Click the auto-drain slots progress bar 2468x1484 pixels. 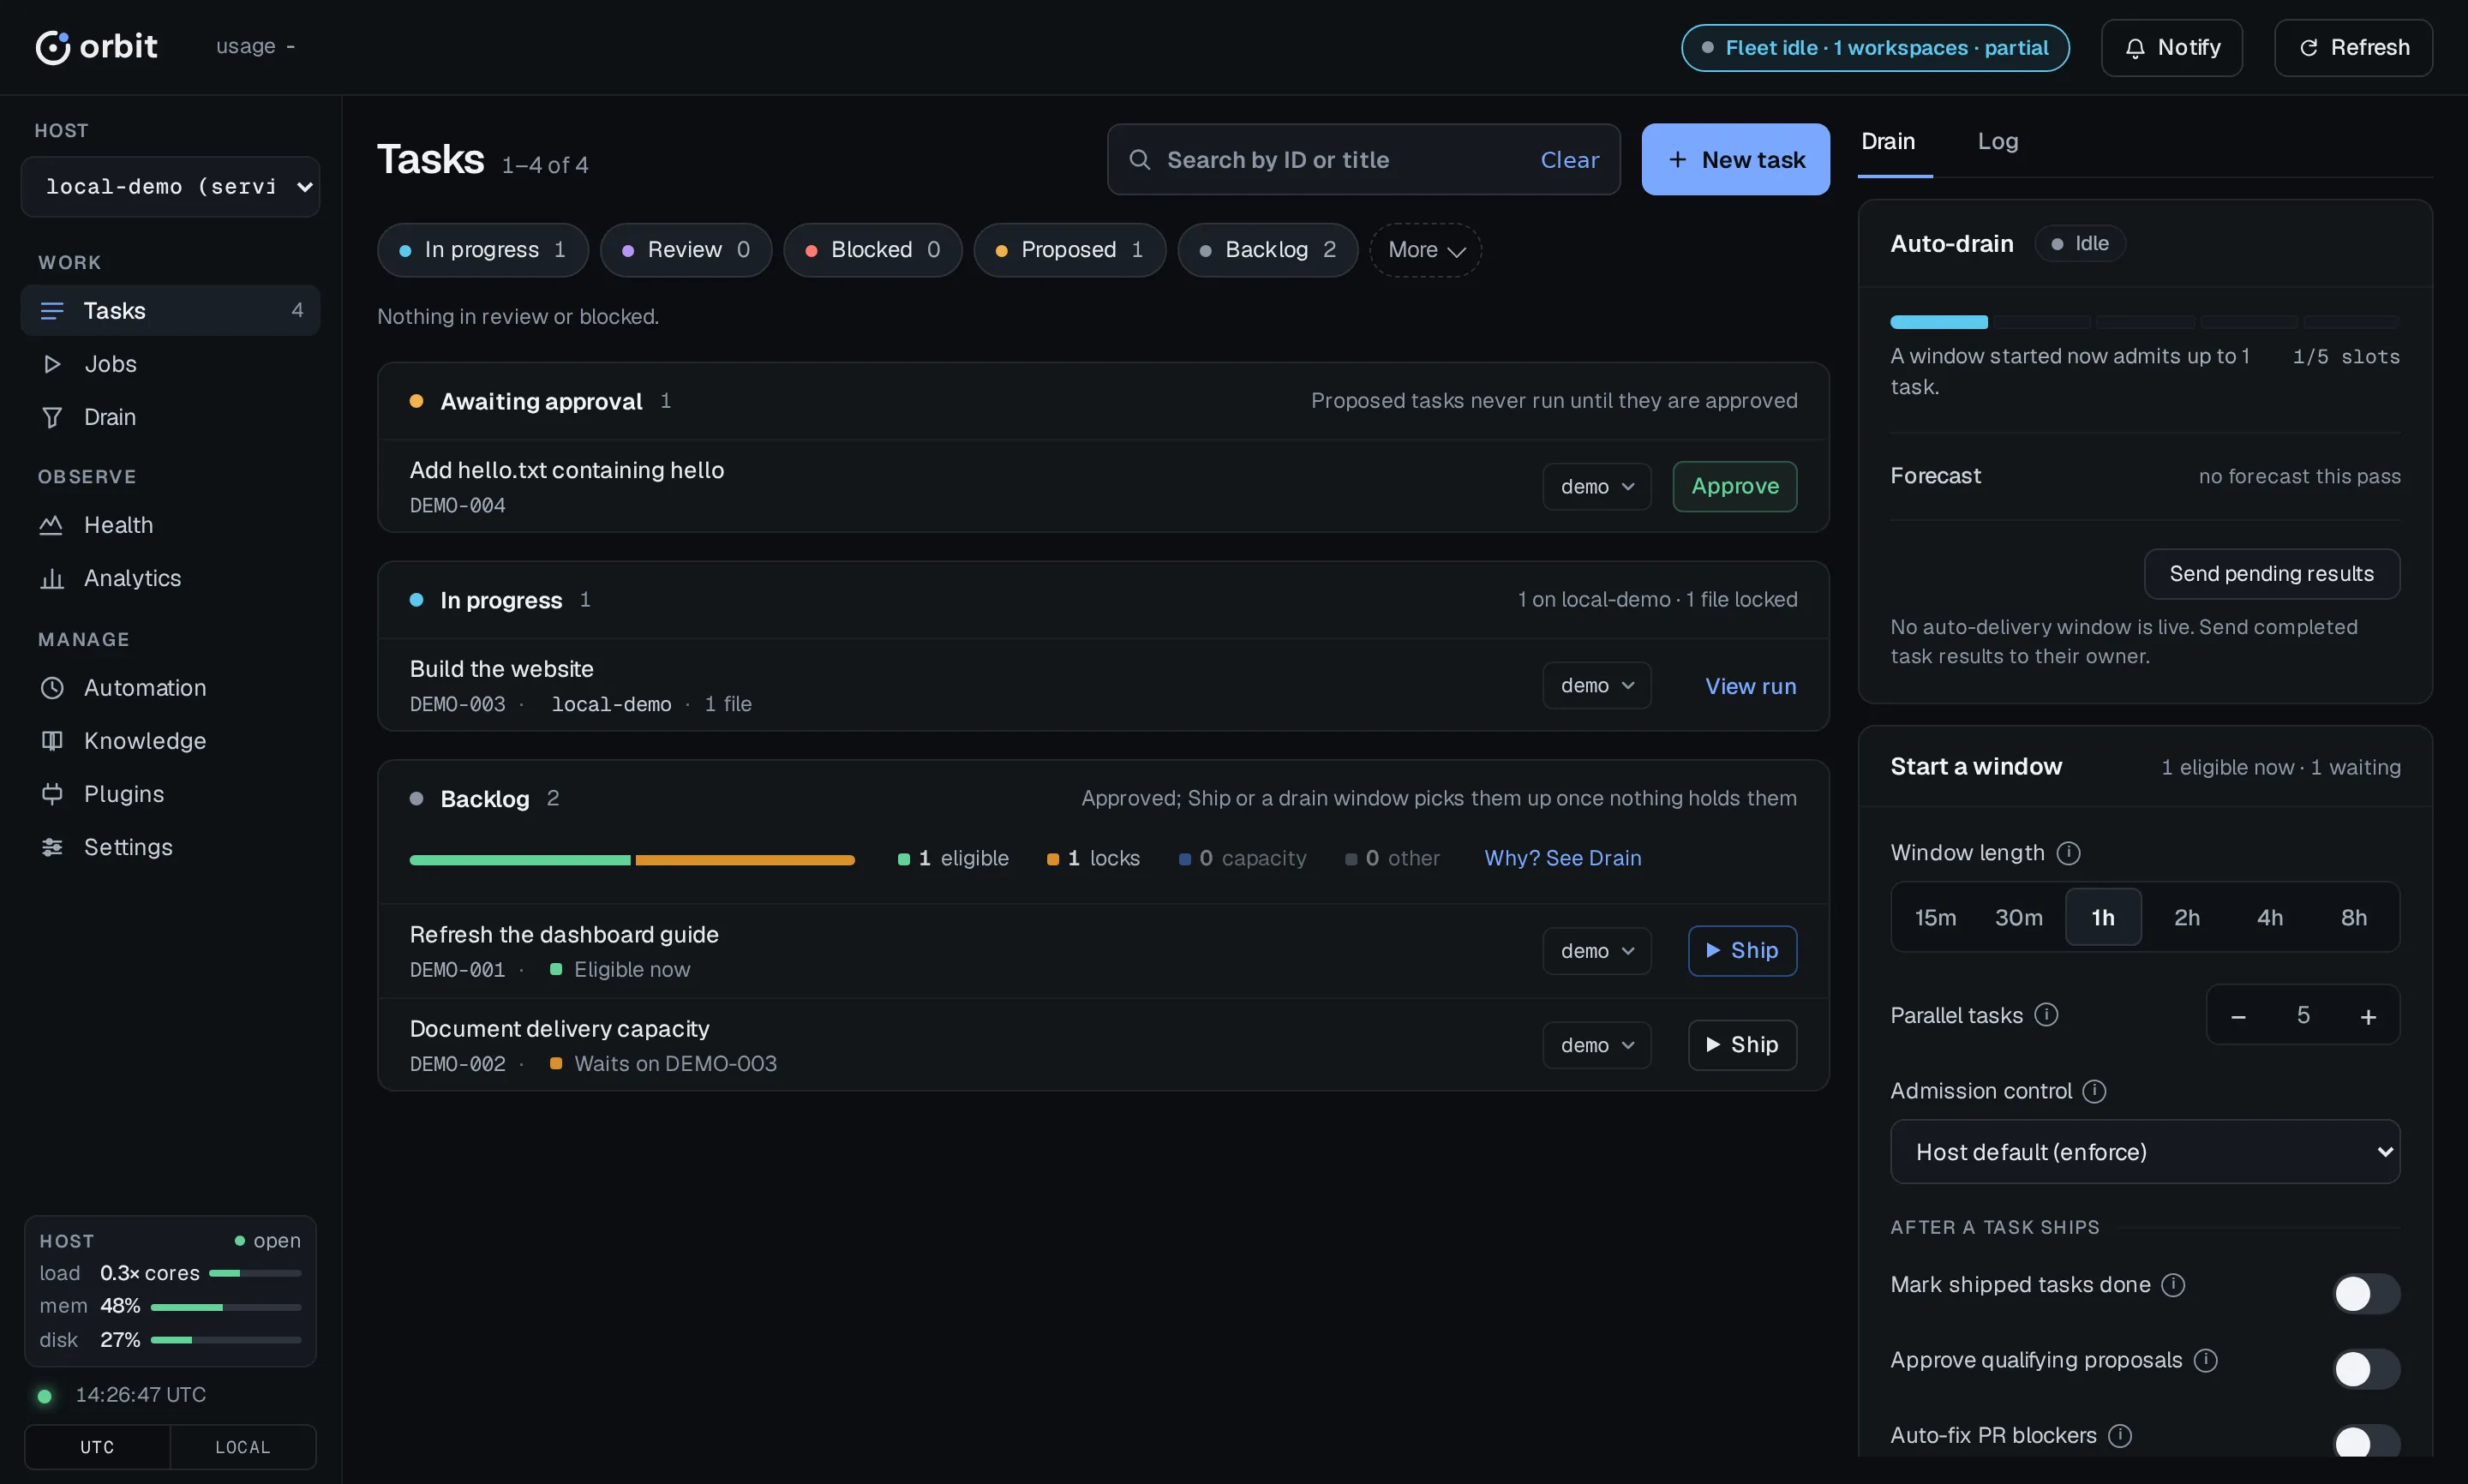tap(2145, 322)
